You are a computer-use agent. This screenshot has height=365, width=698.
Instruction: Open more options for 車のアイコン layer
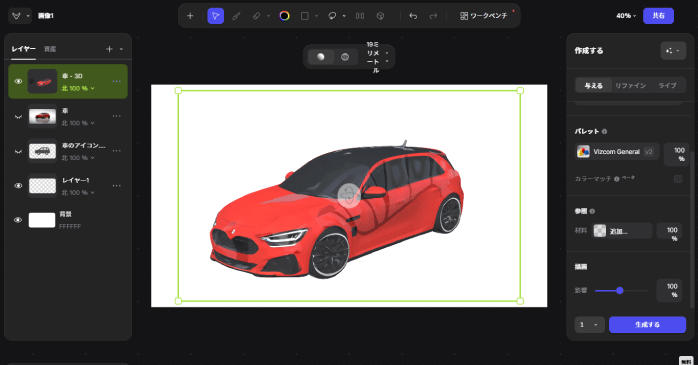pyautogui.click(x=117, y=151)
